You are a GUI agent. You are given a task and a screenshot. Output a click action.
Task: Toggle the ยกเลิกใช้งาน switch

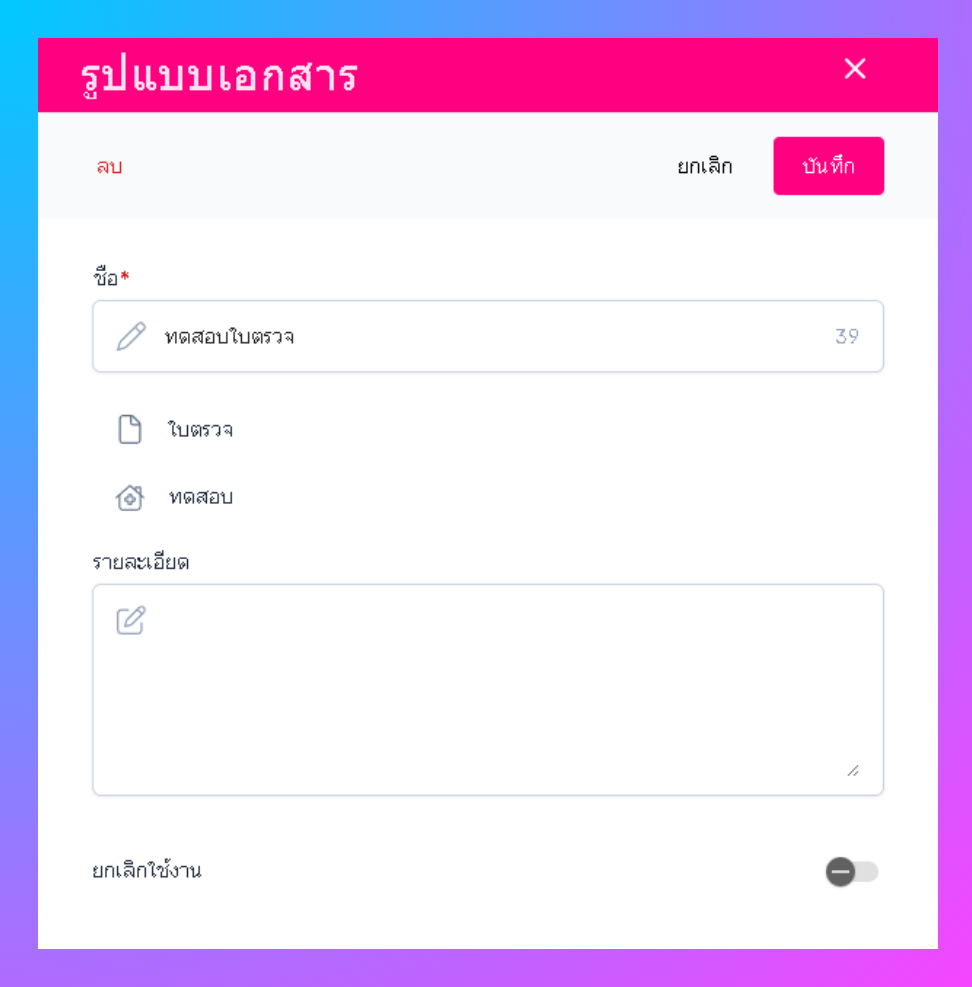click(x=852, y=872)
